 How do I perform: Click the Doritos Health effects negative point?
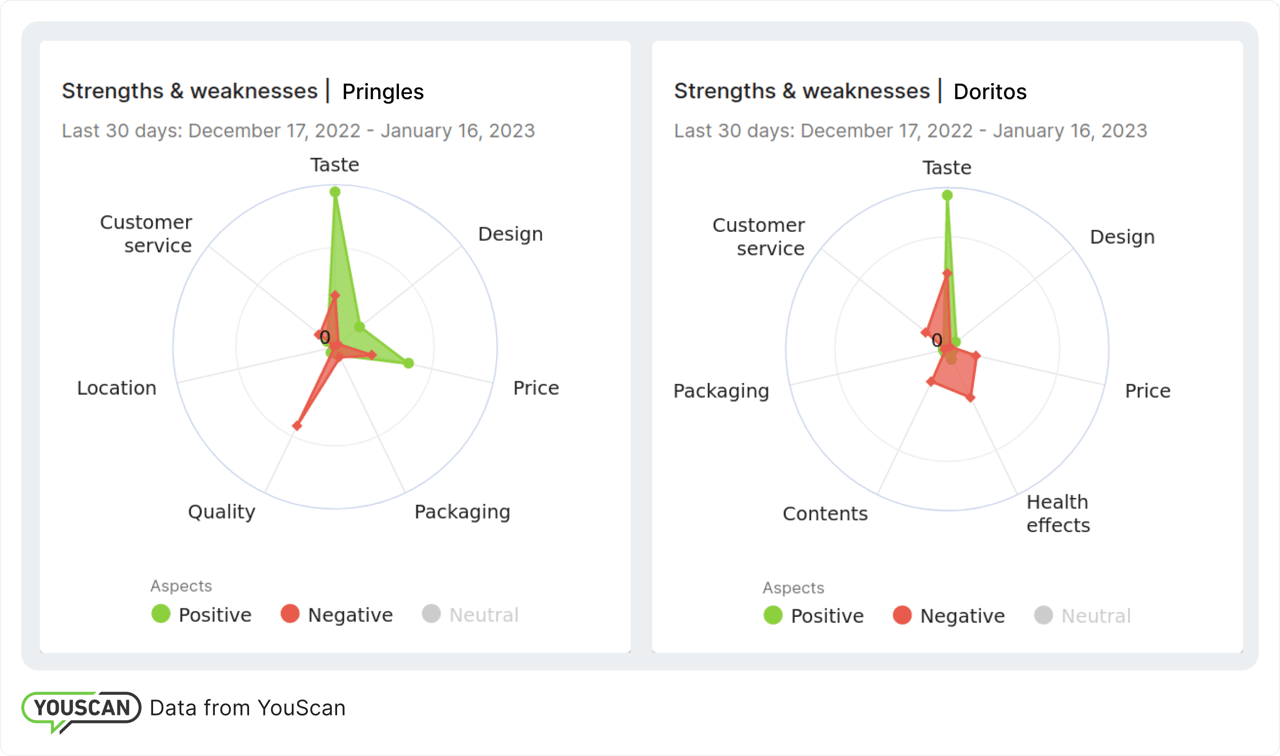pyautogui.click(x=970, y=398)
